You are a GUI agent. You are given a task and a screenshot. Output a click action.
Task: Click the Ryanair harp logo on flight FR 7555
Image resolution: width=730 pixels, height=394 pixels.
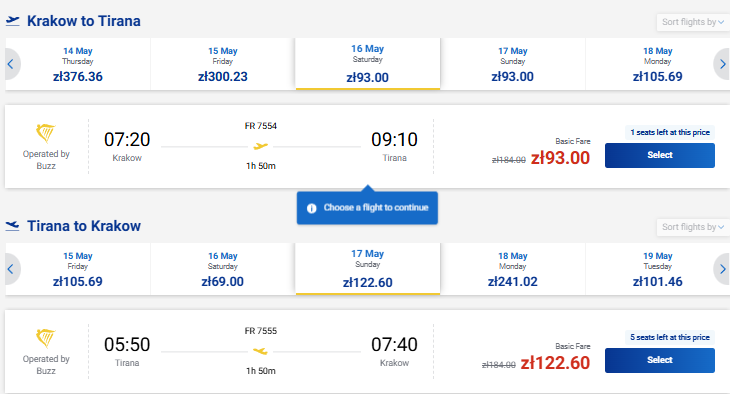click(46, 339)
